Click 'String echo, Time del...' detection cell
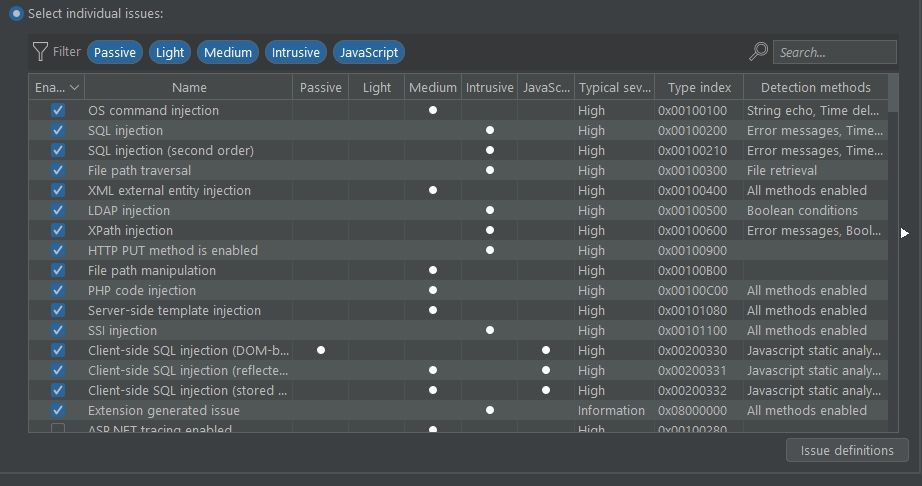 [813, 110]
